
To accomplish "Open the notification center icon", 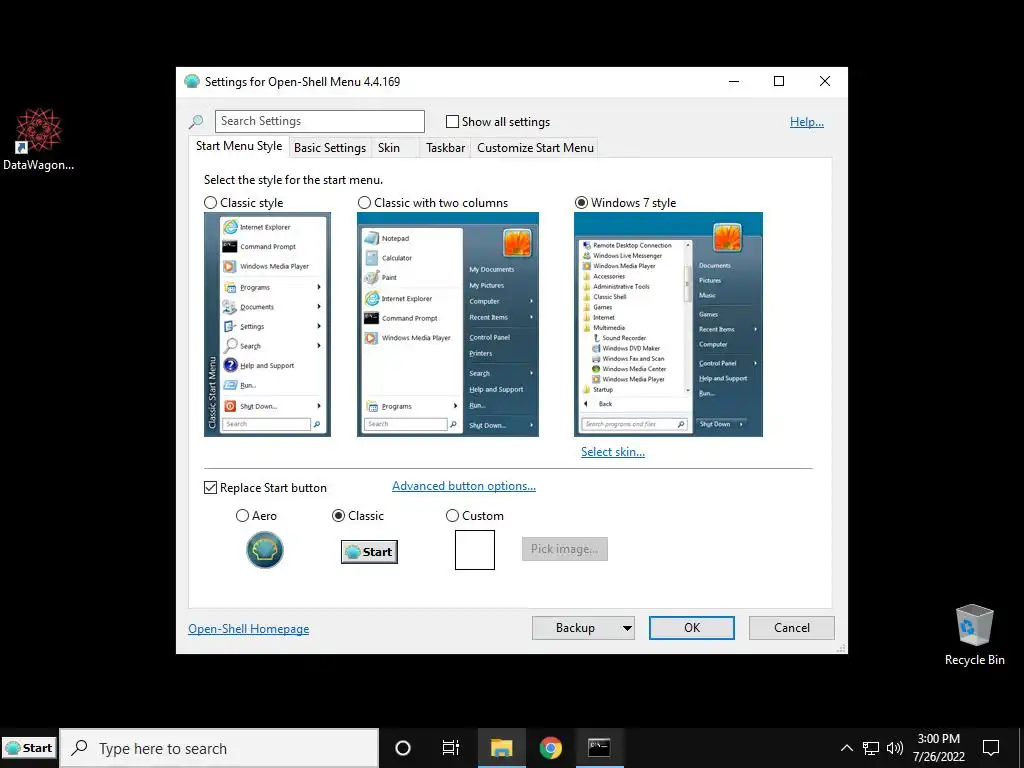I will (991, 748).
